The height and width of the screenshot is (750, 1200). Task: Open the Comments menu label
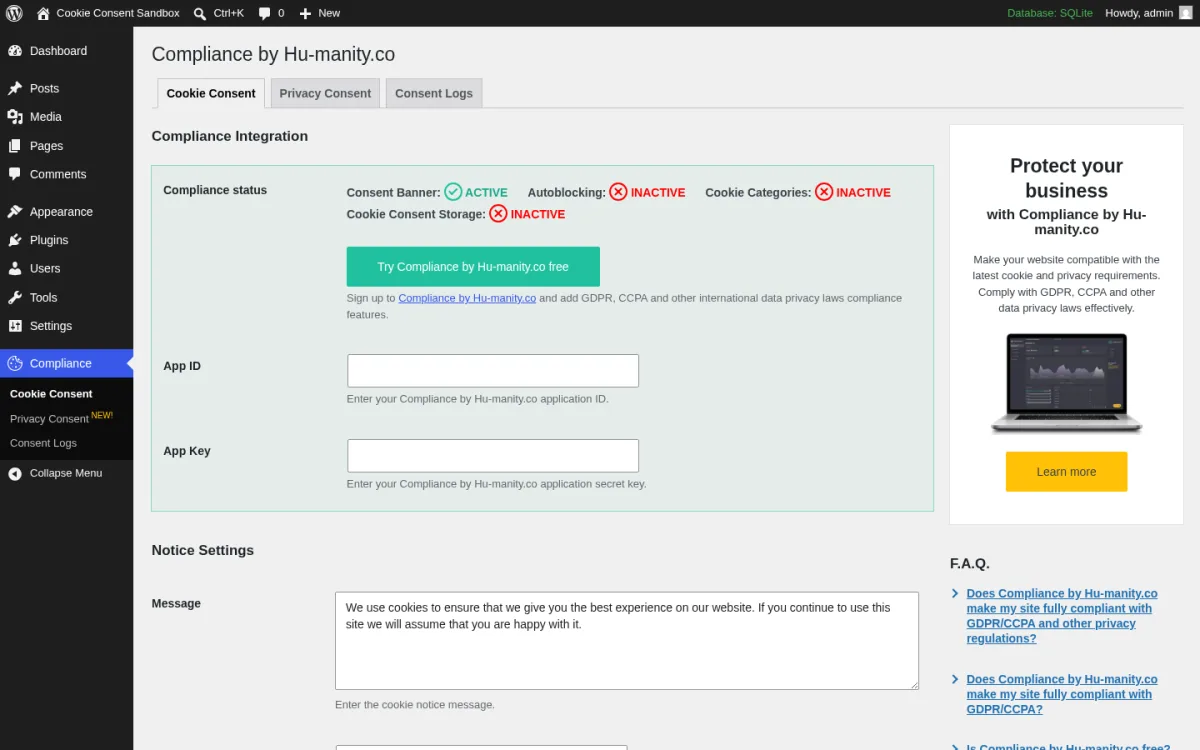click(x=58, y=174)
